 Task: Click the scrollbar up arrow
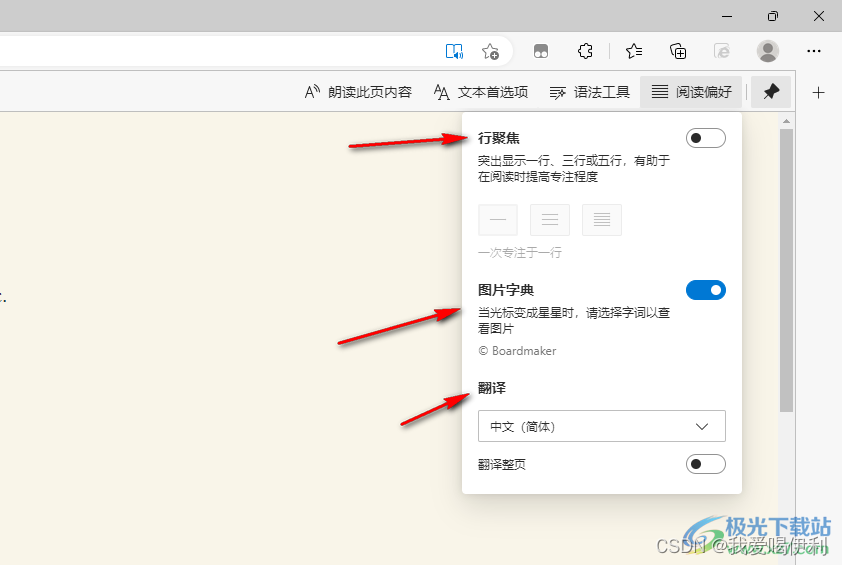click(x=786, y=121)
